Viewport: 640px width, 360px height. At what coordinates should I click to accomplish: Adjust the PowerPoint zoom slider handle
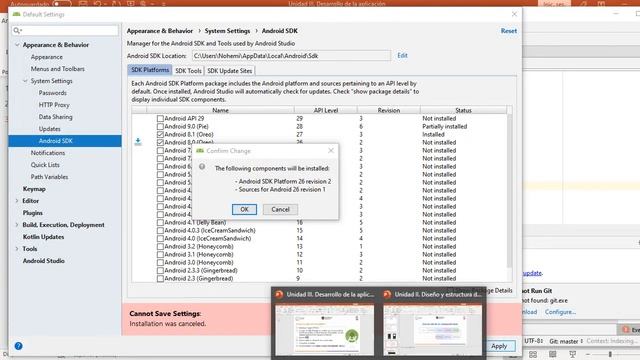click(x=610, y=354)
